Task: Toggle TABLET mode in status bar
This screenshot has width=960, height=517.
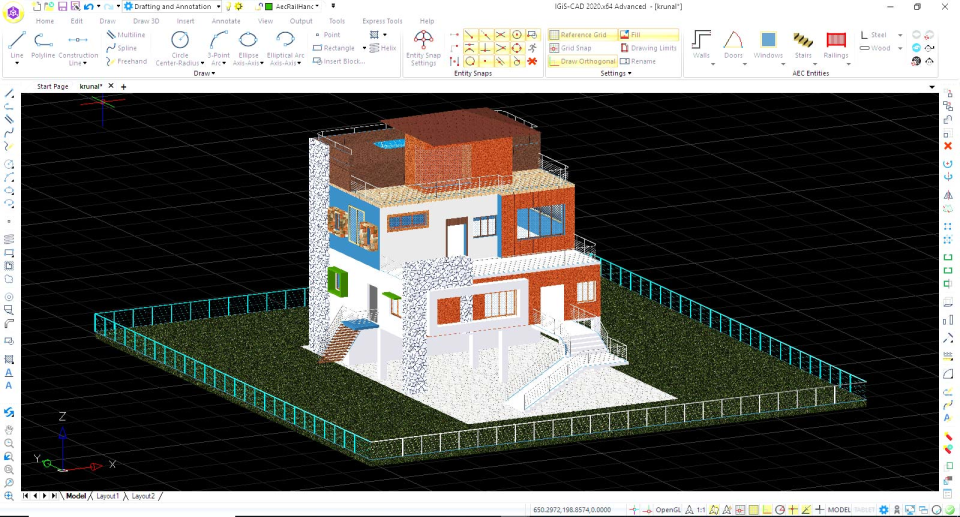Action: click(864, 510)
